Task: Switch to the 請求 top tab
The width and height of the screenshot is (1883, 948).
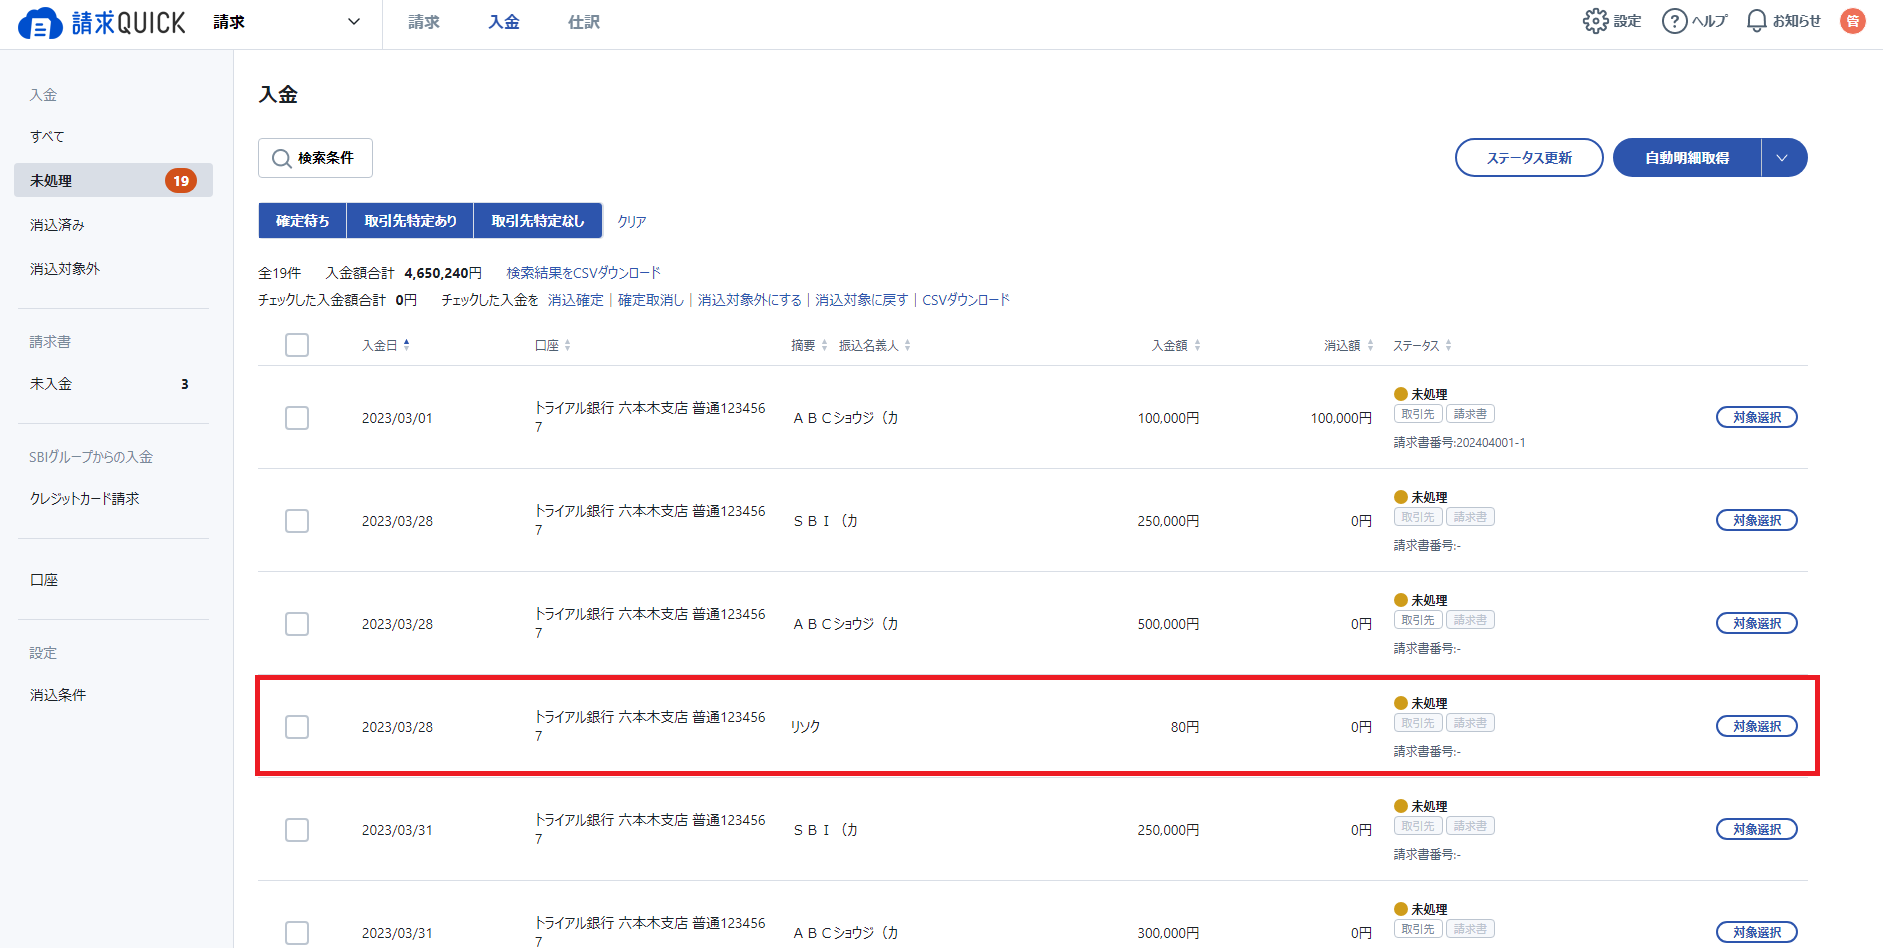Action: pyautogui.click(x=424, y=22)
